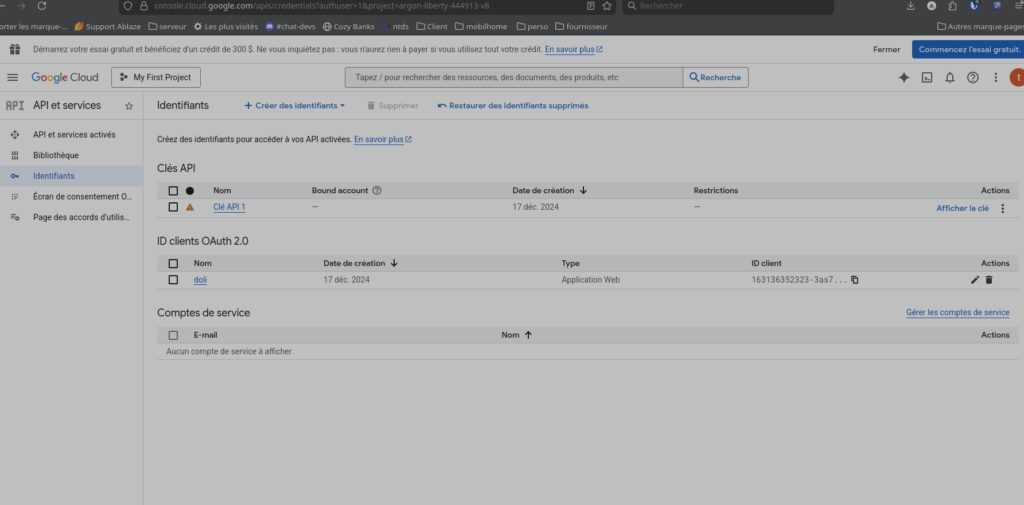Delete the doli OAuth client with trash icon
The width and height of the screenshot is (1024, 505).
(989, 280)
